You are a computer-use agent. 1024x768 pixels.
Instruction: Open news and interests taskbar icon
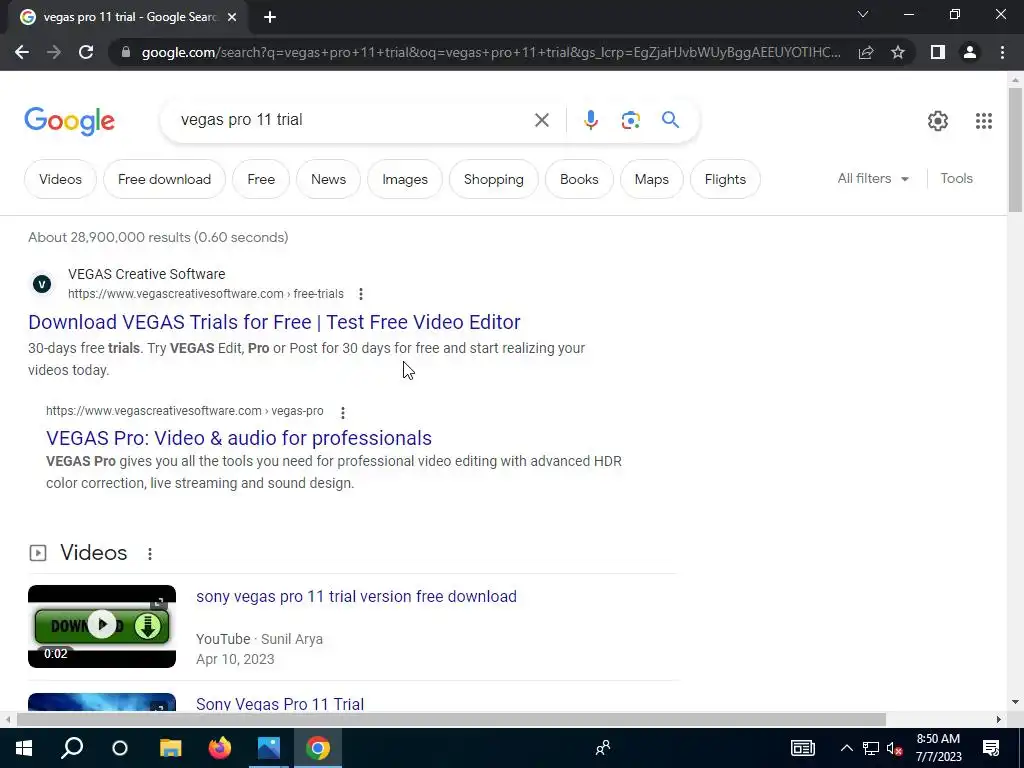803,748
